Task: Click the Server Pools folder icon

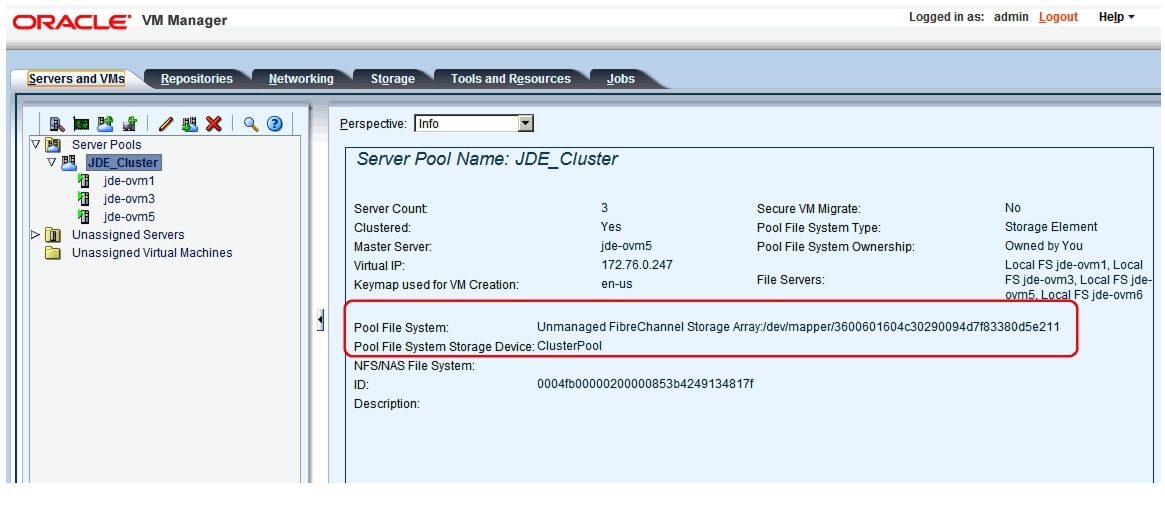Action: (x=53, y=144)
